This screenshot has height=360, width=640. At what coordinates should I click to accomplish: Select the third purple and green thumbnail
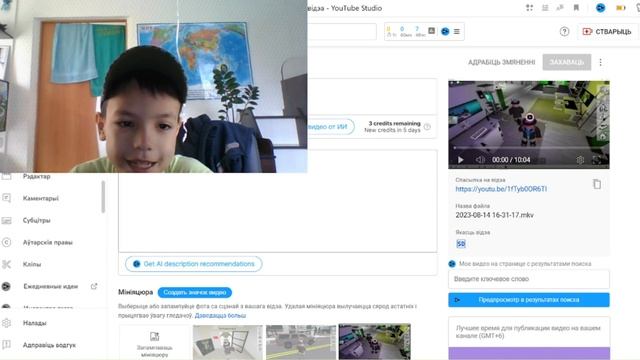tap(374, 342)
